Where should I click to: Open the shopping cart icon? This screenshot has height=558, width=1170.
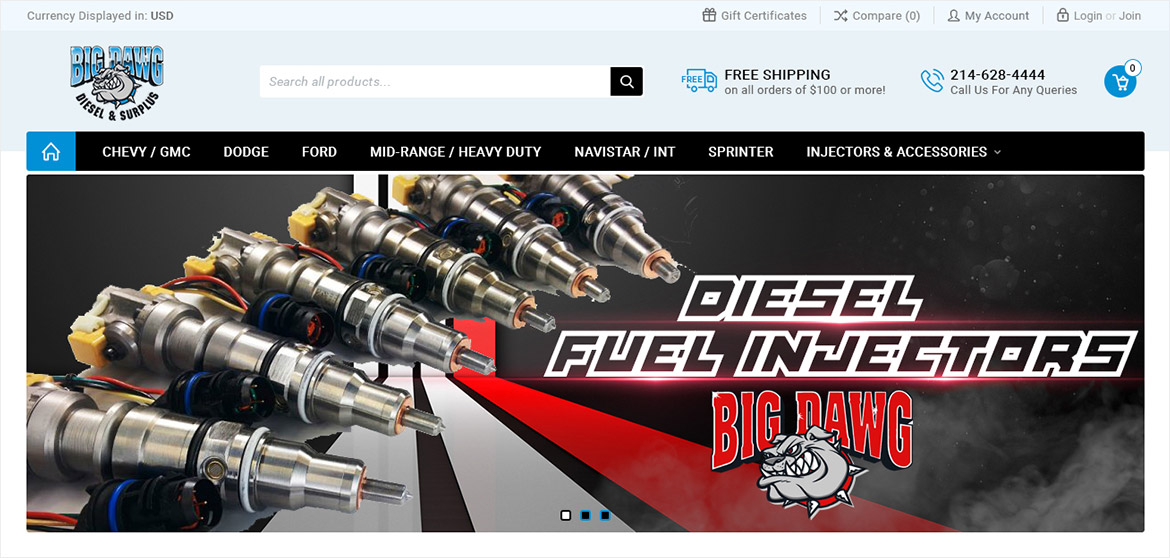coord(1120,81)
